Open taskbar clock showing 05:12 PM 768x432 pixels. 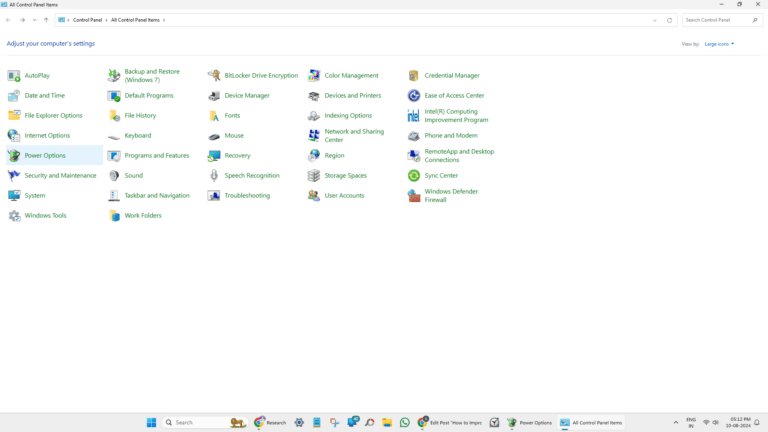[739, 422]
